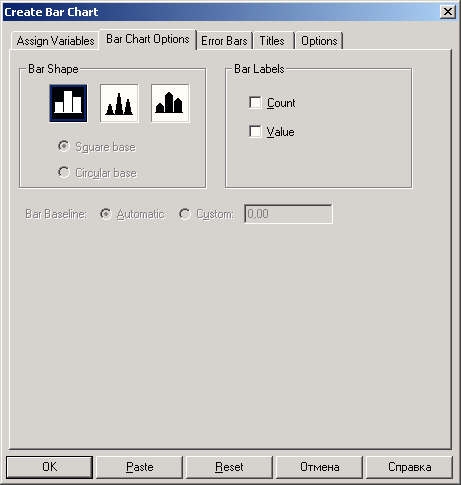The width and height of the screenshot is (461, 485).
Task: Pick the obelisk bar shape icon
Action: point(170,103)
